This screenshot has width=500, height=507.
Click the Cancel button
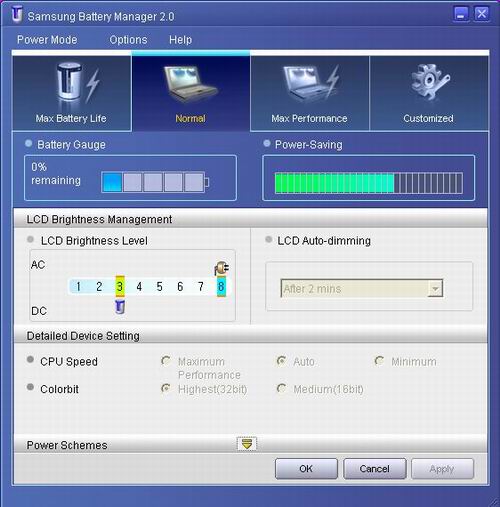(375, 469)
